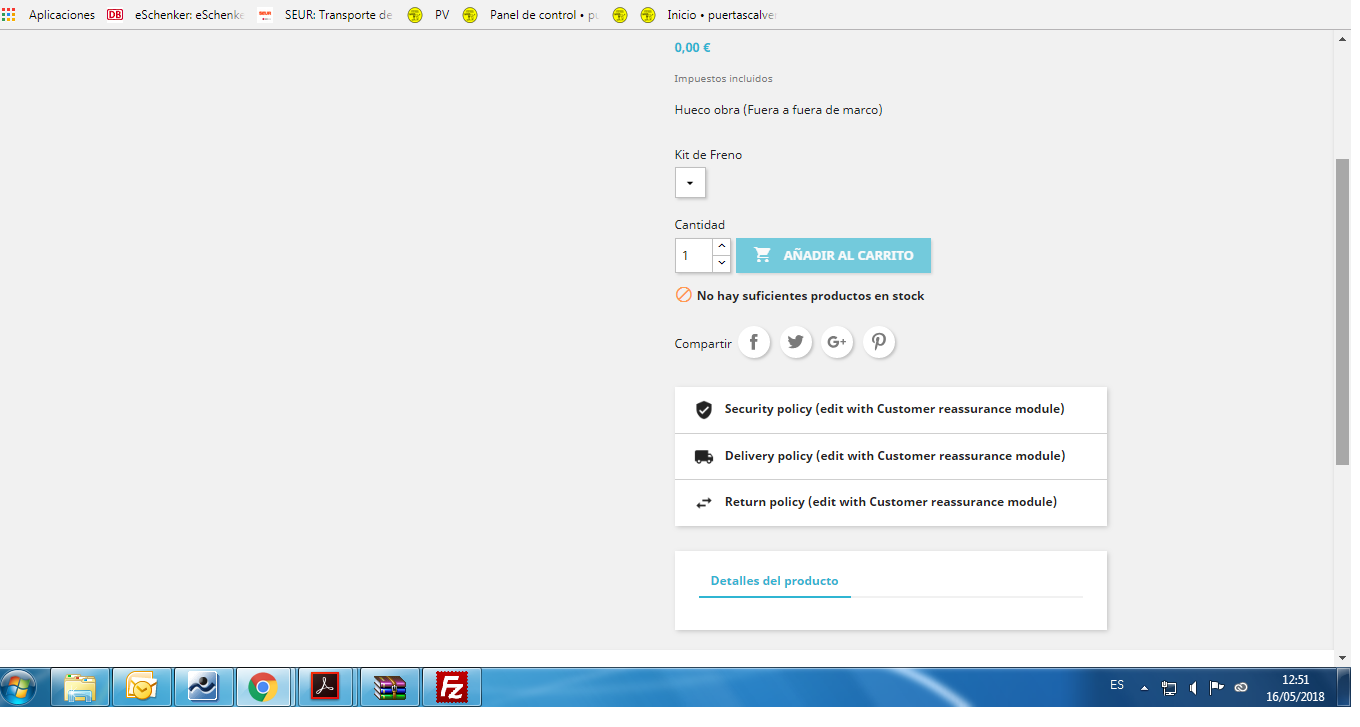
Task: Open Windows Explorer from the taskbar
Action: click(x=80, y=687)
